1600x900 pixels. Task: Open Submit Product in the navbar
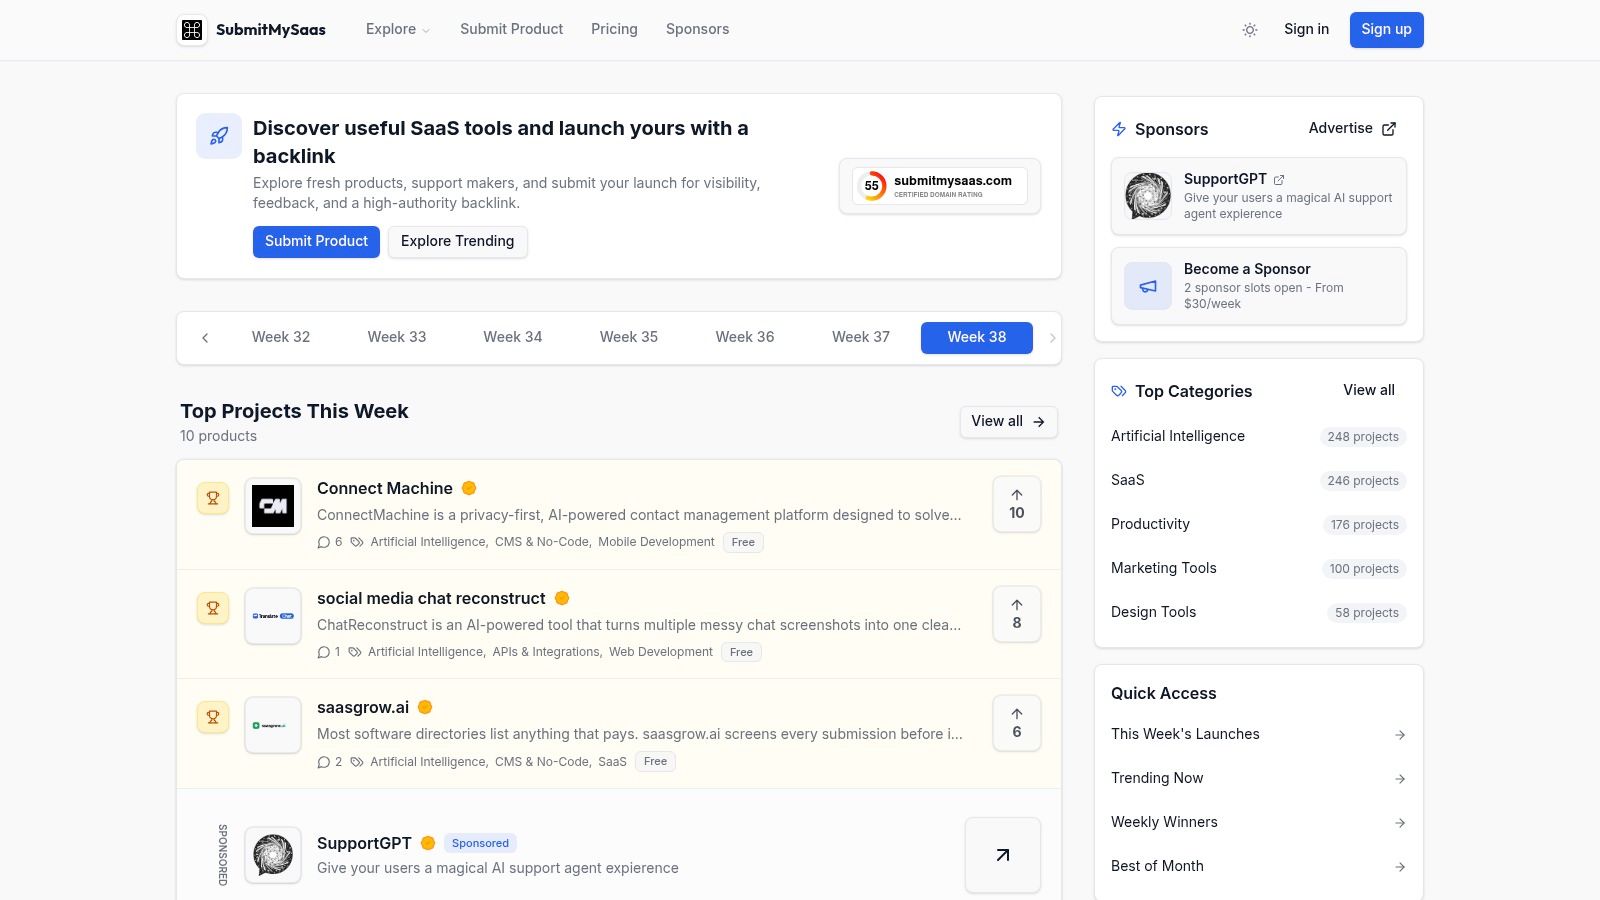pyautogui.click(x=512, y=29)
